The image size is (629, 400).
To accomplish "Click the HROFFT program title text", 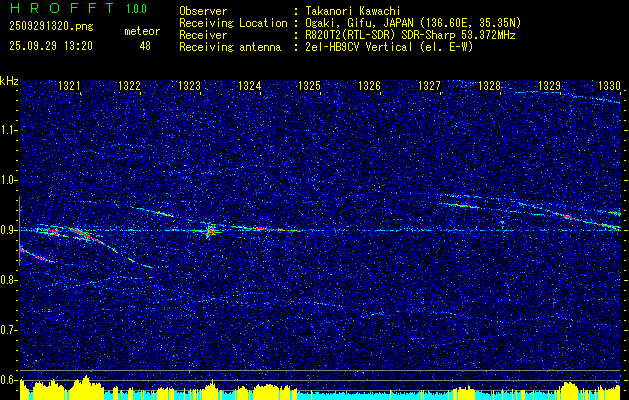I will click(62, 8).
